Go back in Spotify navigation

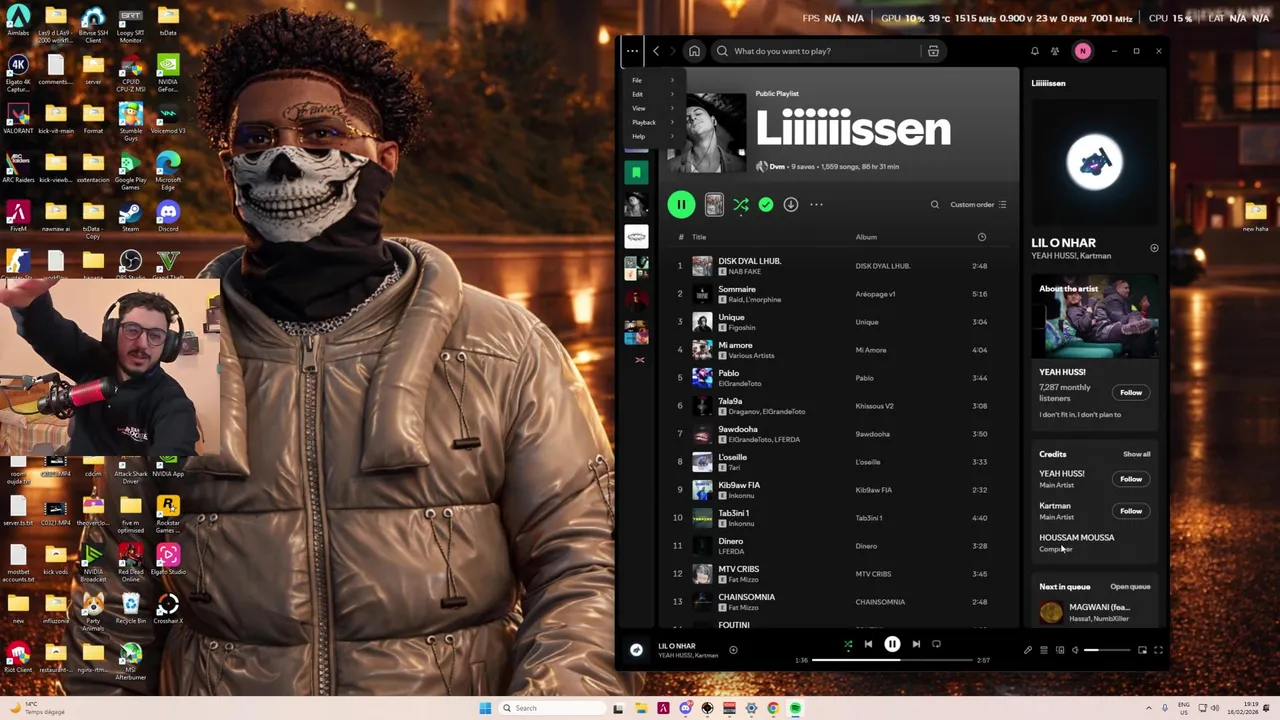(656, 51)
